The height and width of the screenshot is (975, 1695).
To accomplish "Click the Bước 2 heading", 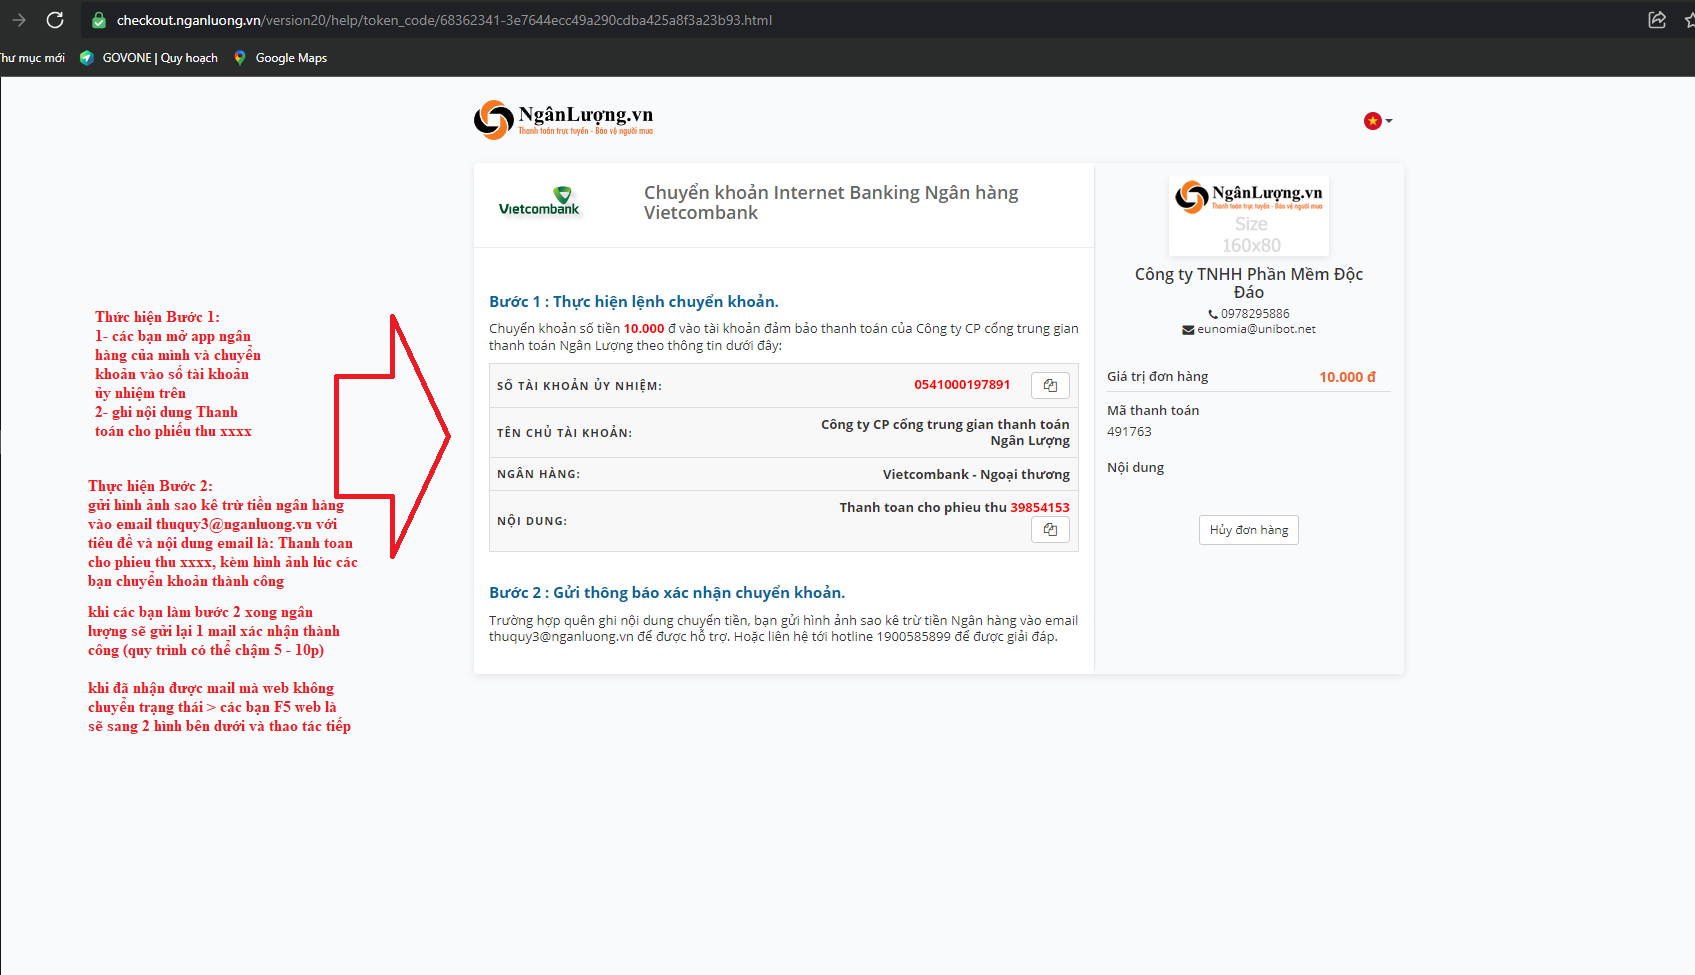I will click(667, 593).
